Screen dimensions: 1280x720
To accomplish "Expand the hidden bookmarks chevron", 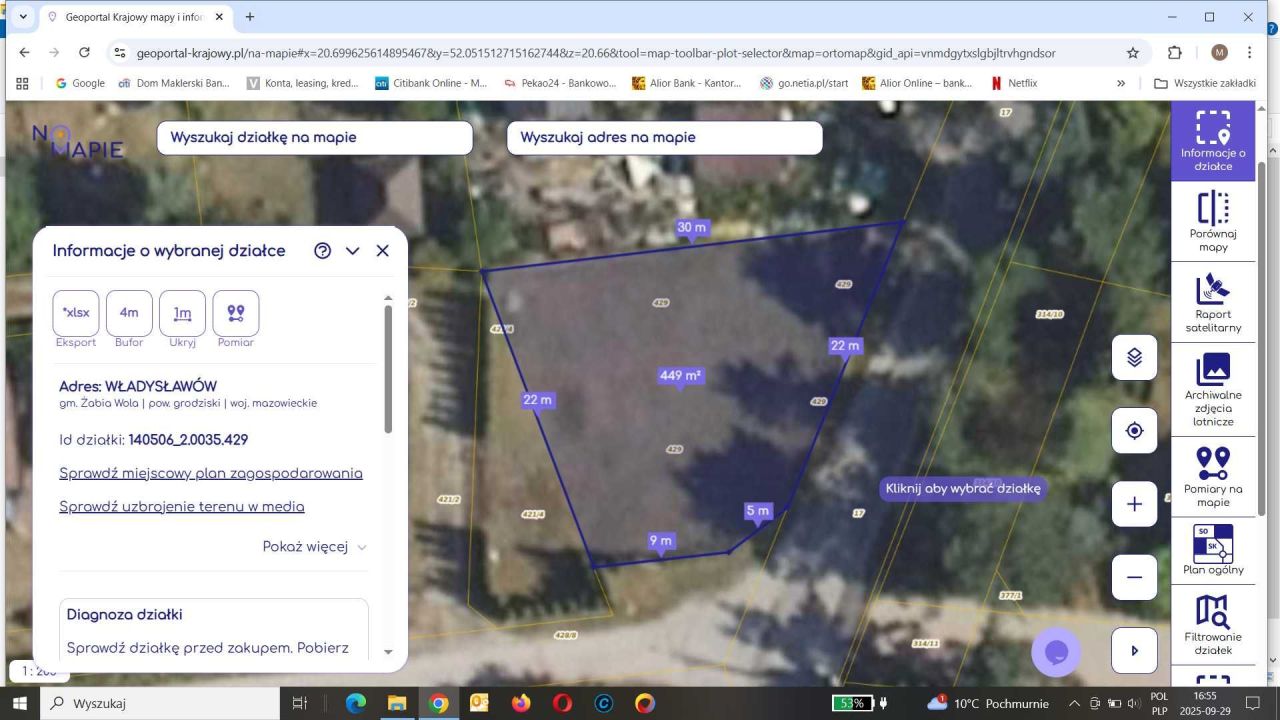I will coord(1121,83).
